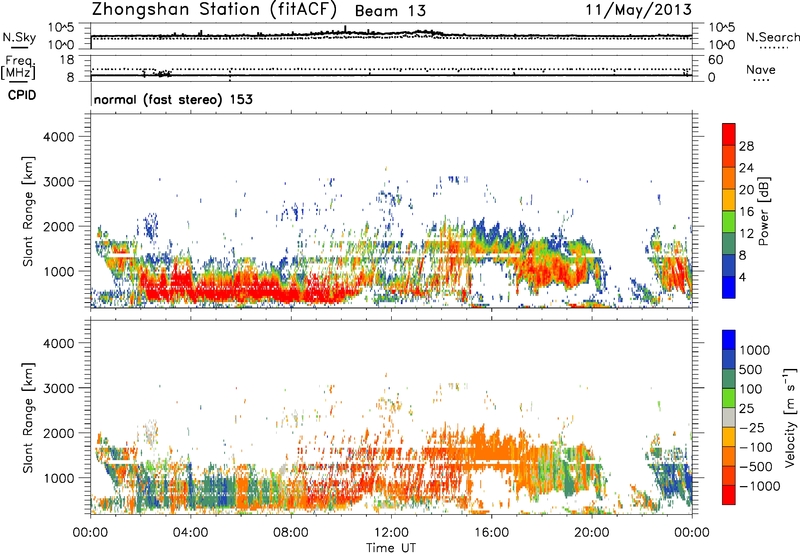
Task: Click the gray -25 to 25 velocity swatch
Action: (729, 417)
